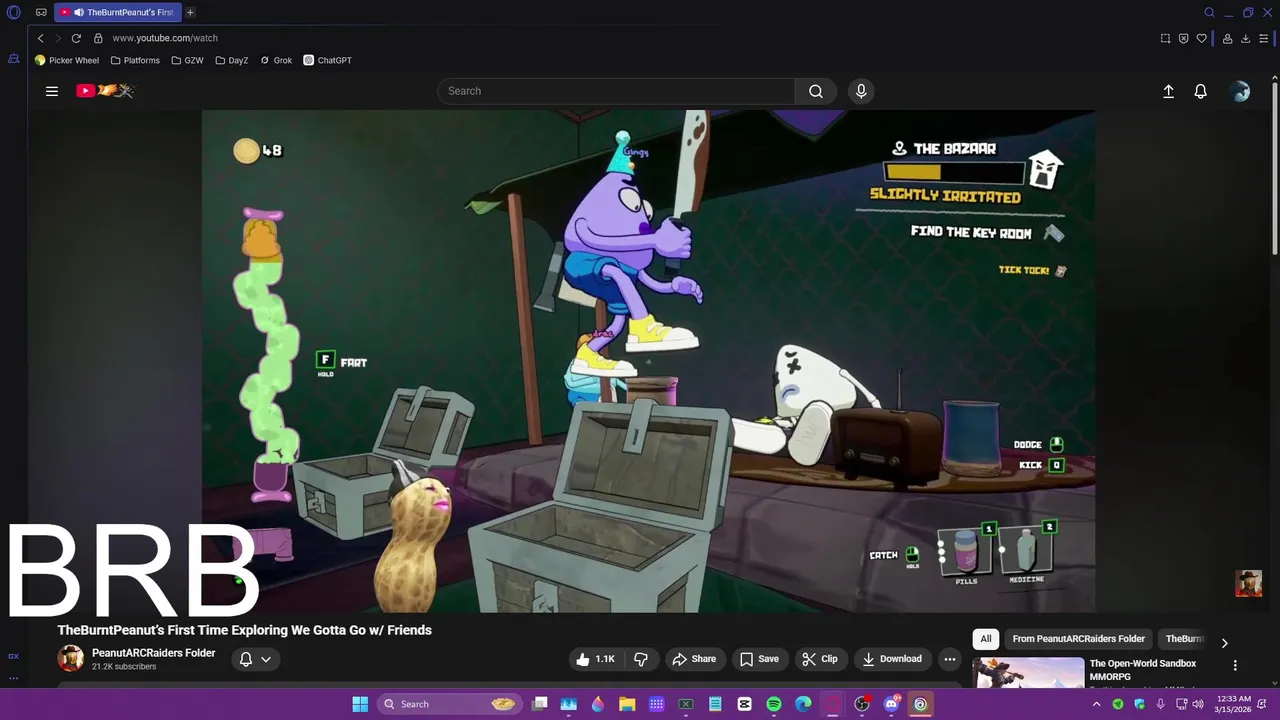The height and width of the screenshot is (720, 1280).
Task: View site security lock info
Action: tap(98, 38)
